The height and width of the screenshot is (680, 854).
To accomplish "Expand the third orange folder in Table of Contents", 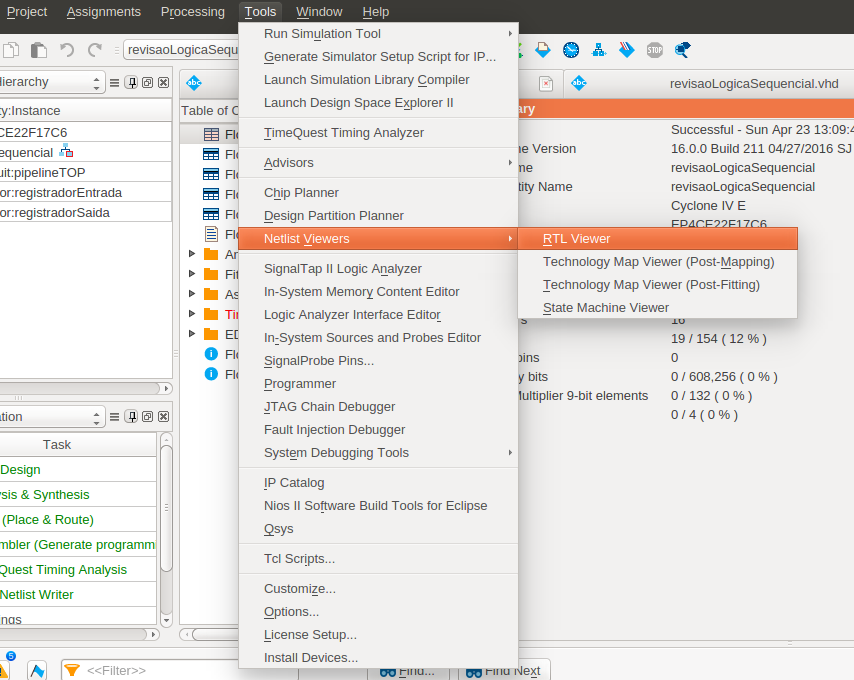I will (x=192, y=294).
